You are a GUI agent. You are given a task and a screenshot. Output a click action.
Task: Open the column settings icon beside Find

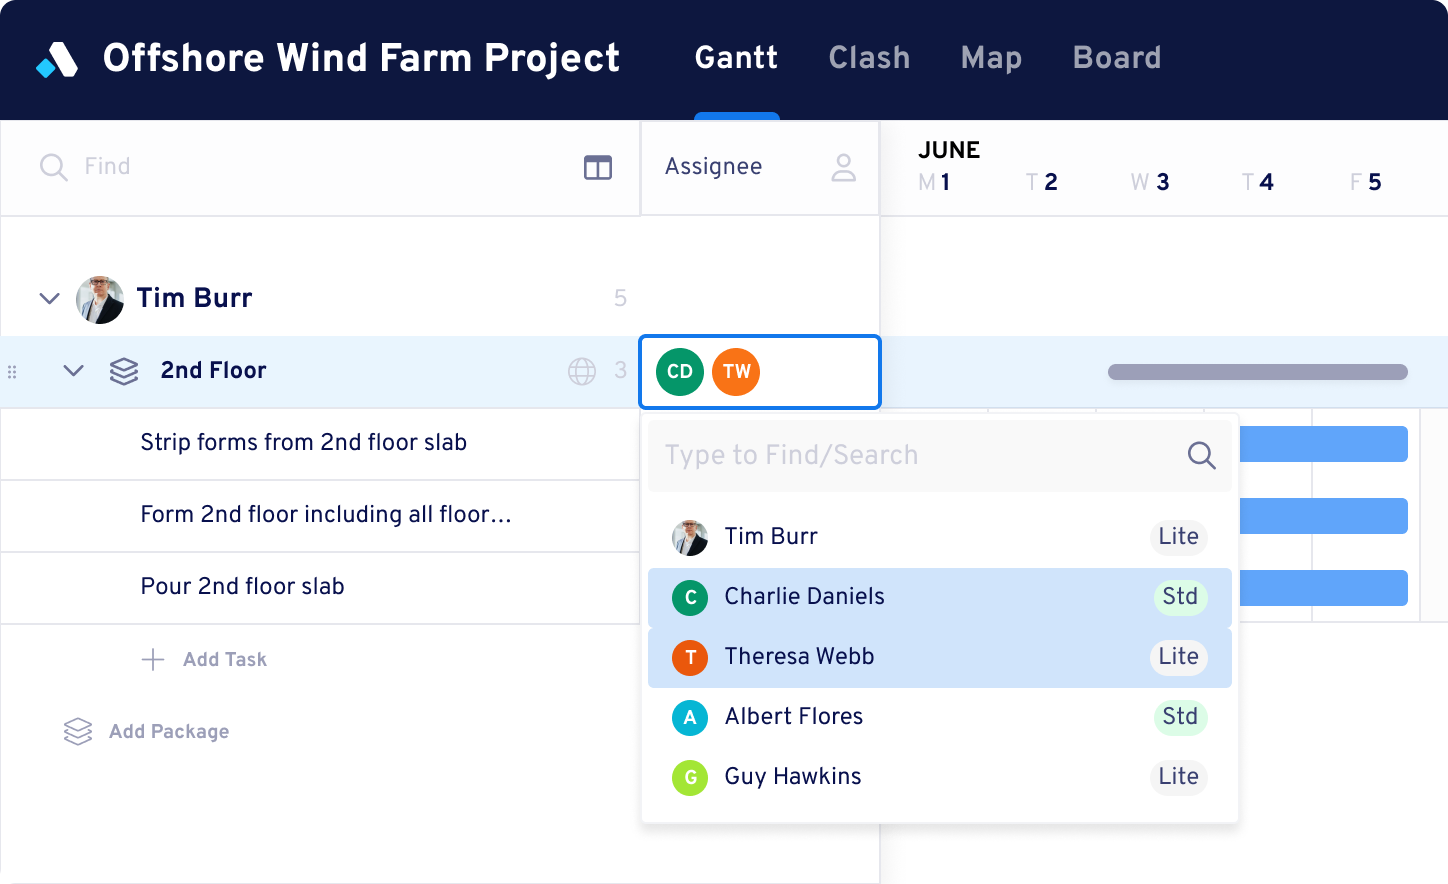point(597,167)
